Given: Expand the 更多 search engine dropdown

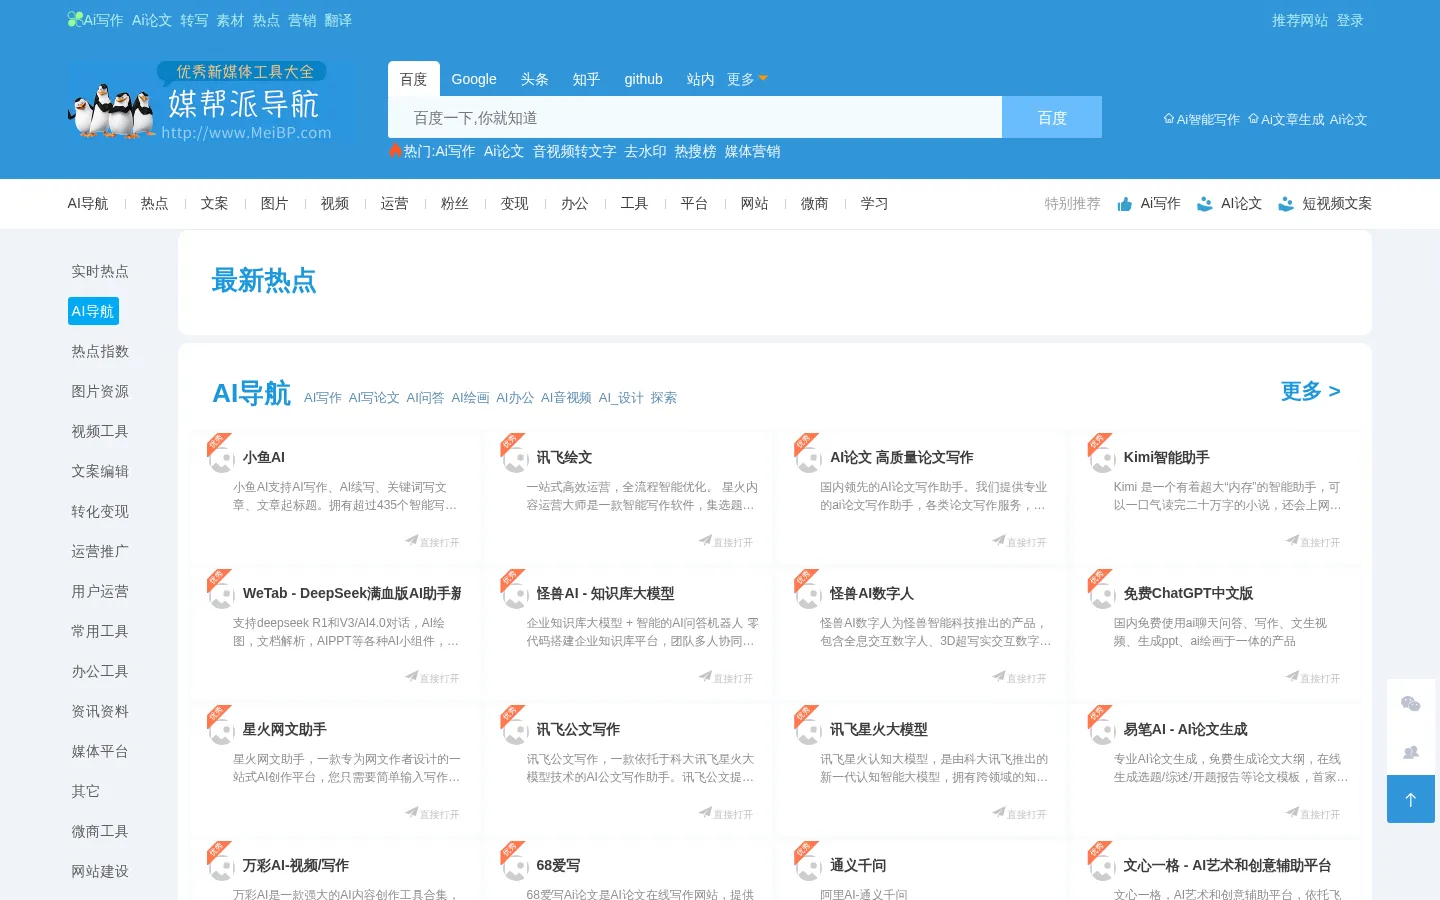Looking at the screenshot, I should click(x=747, y=79).
